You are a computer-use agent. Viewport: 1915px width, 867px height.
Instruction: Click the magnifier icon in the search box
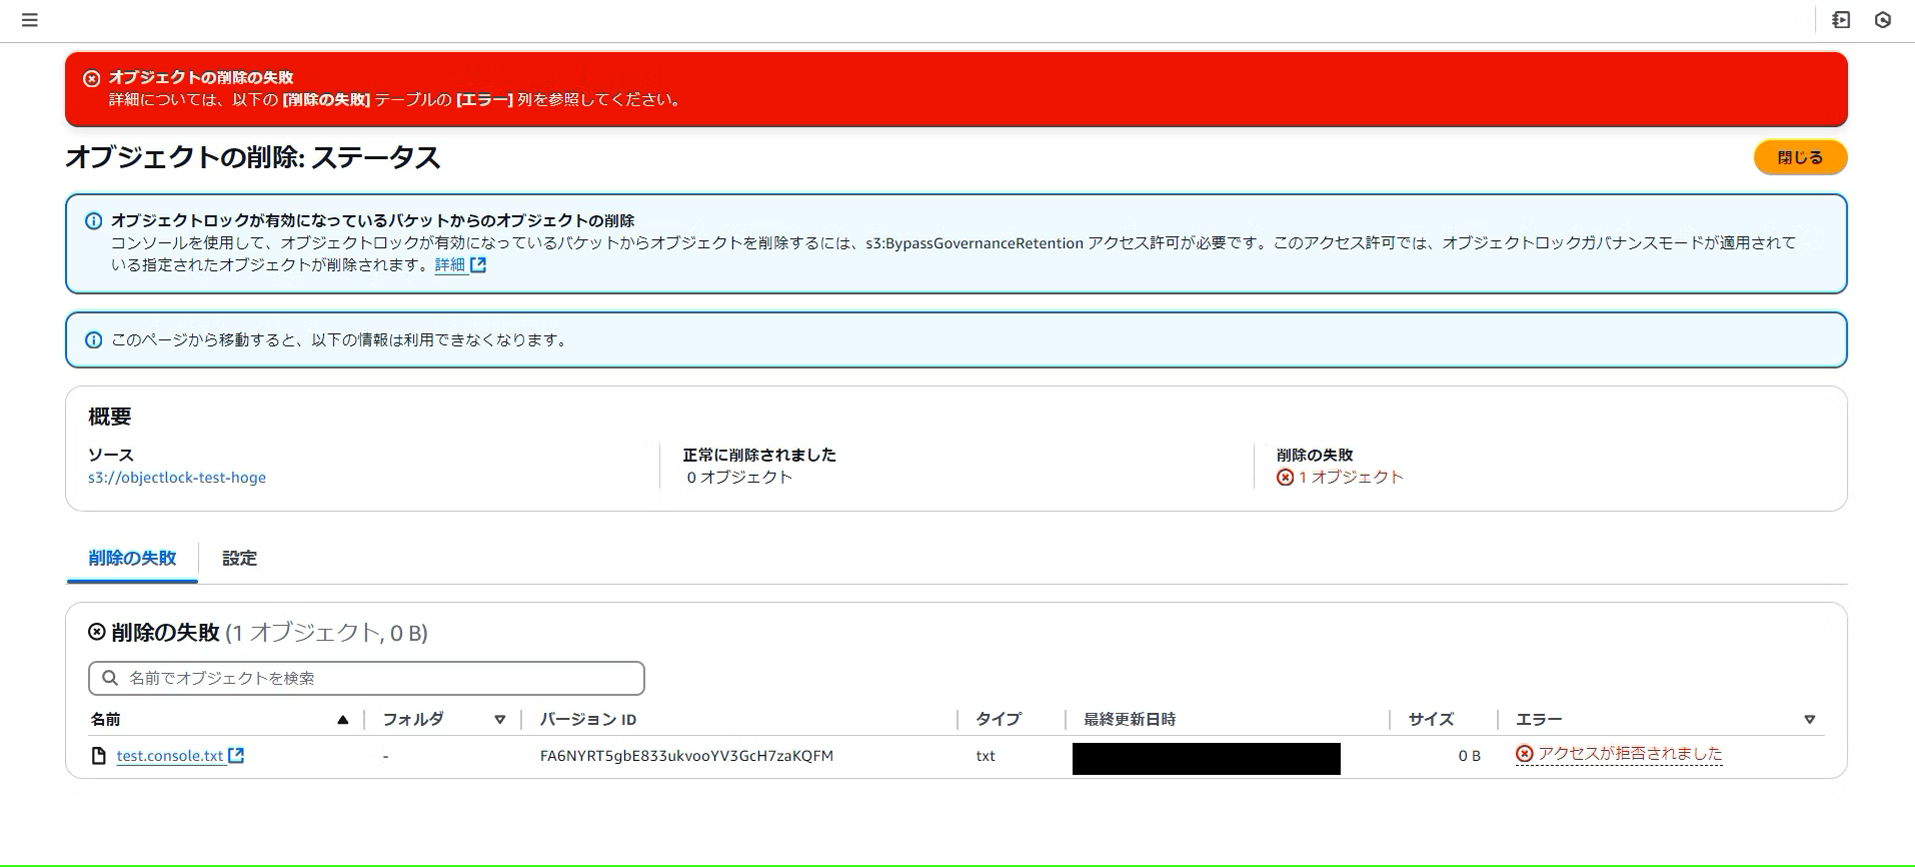coord(110,678)
